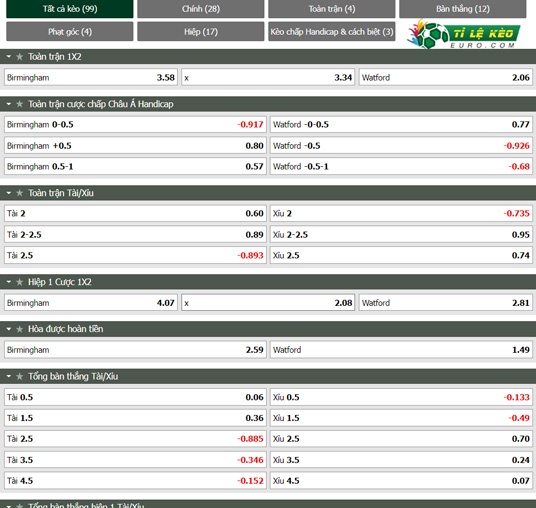Choose Xỉu 2 at -0.735
This screenshot has height=508, width=536.
point(401,213)
